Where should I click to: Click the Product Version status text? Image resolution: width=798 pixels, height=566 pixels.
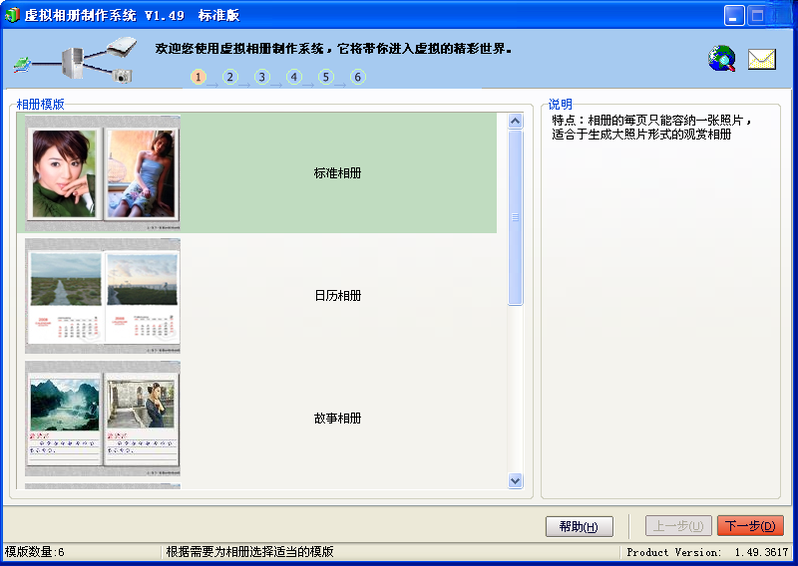tap(707, 552)
